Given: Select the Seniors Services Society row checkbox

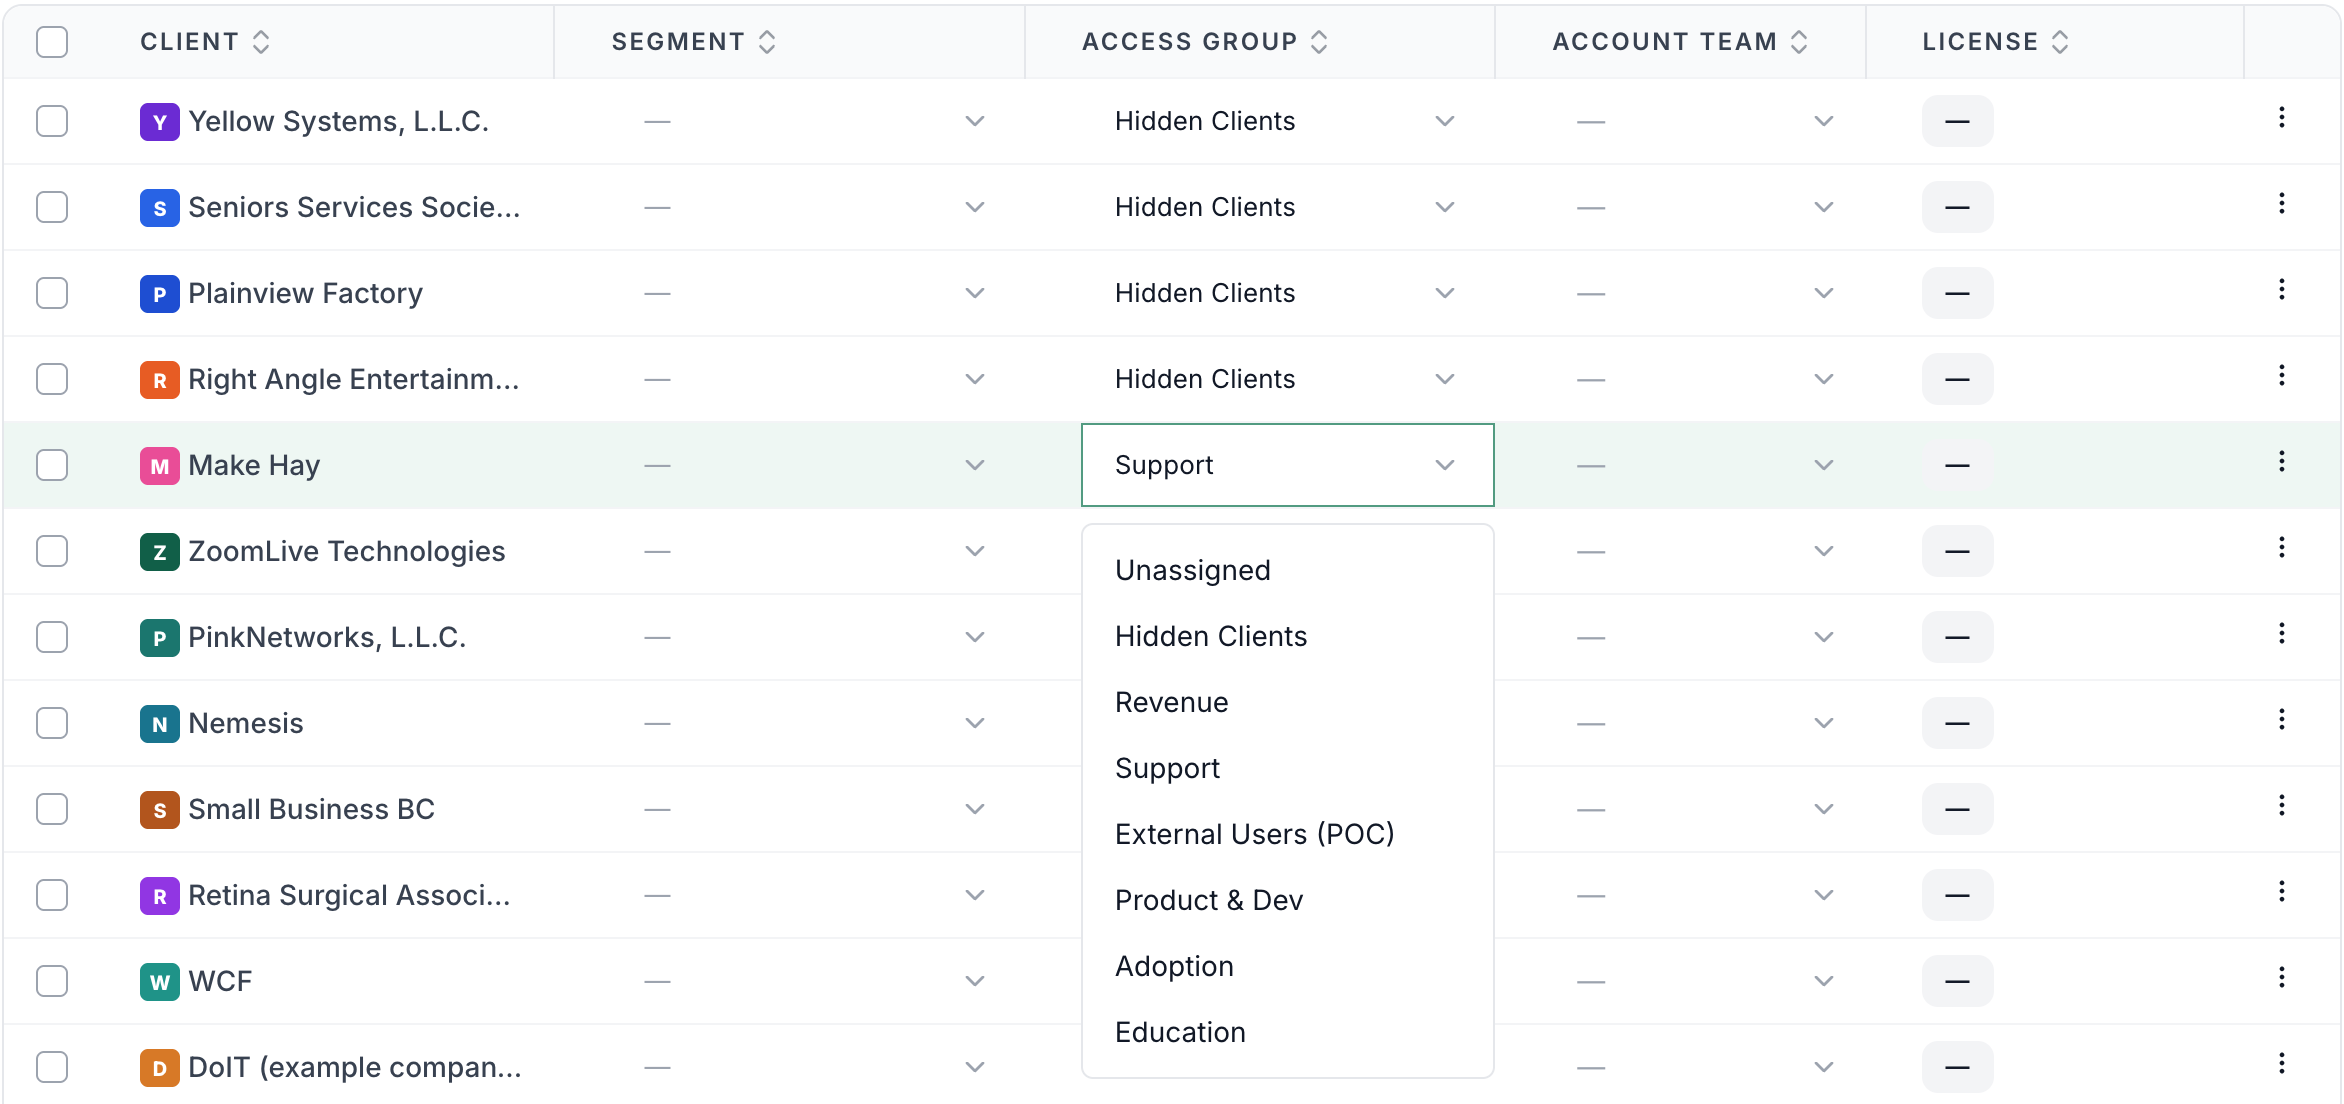Looking at the screenshot, I should (52, 207).
